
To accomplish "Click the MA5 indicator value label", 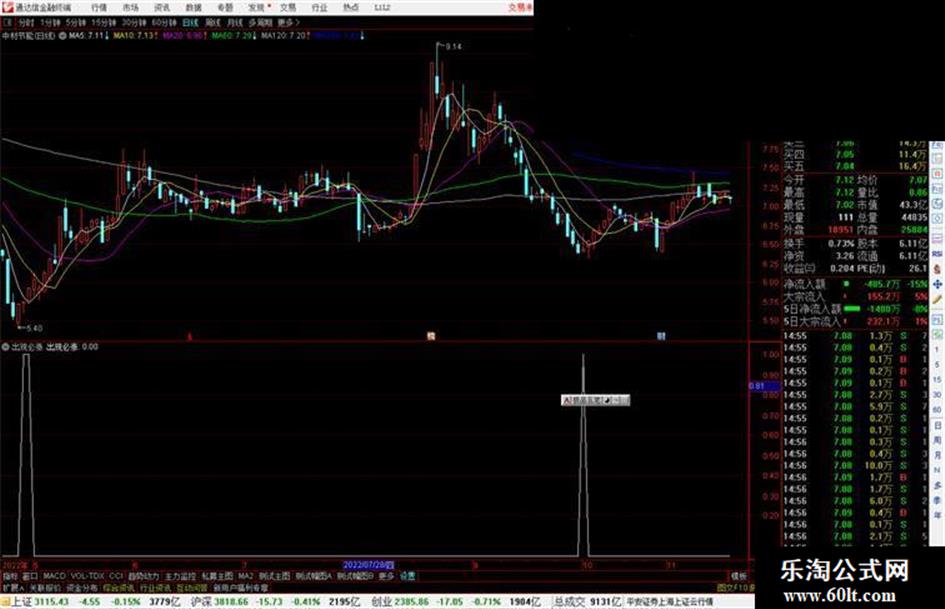I will pyautogui.click(x=87, y=36).
